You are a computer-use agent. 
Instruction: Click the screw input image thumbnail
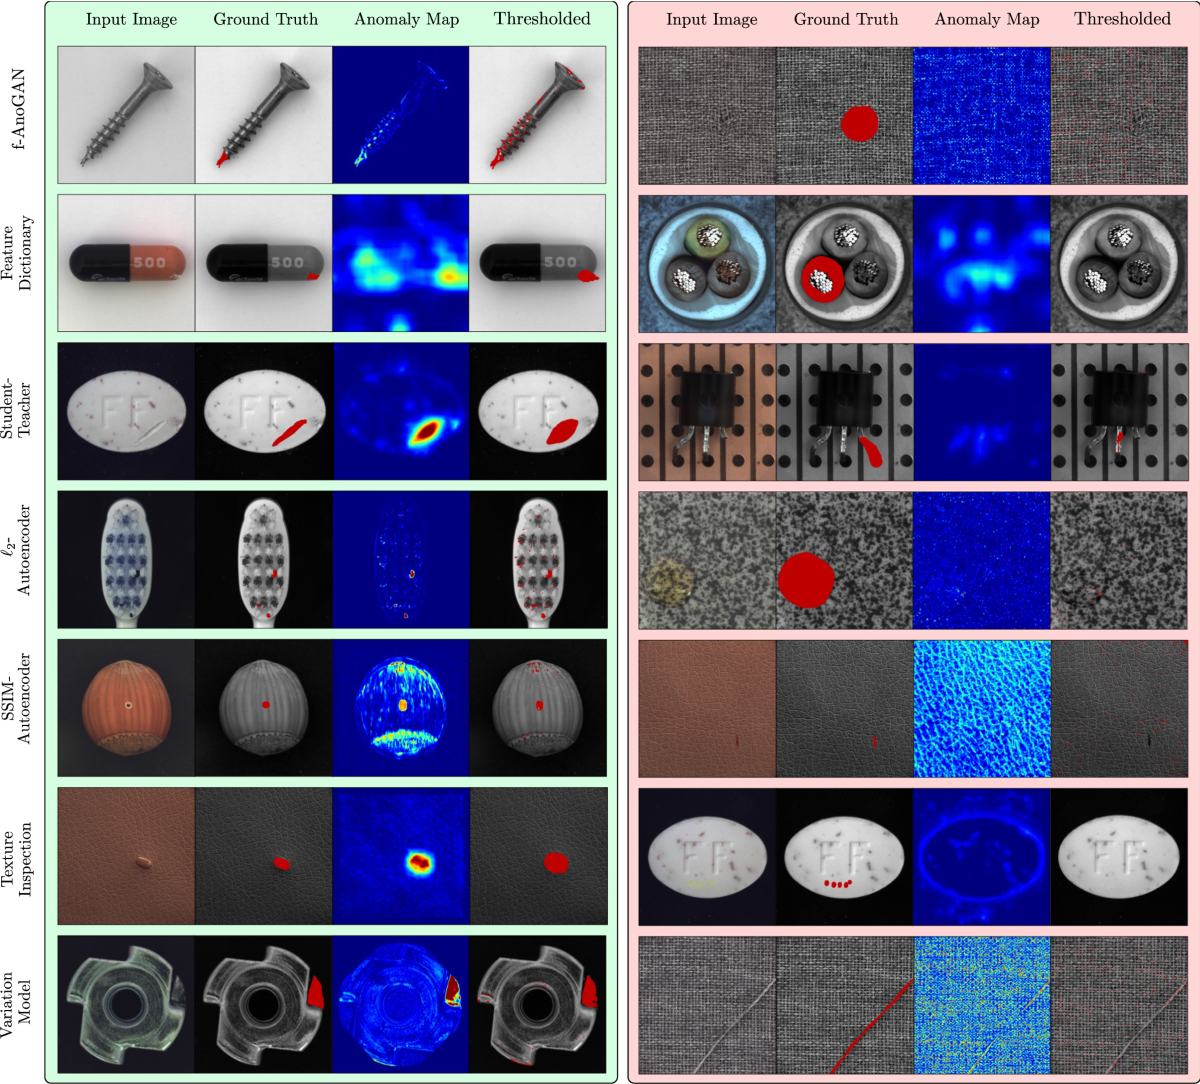126,115
